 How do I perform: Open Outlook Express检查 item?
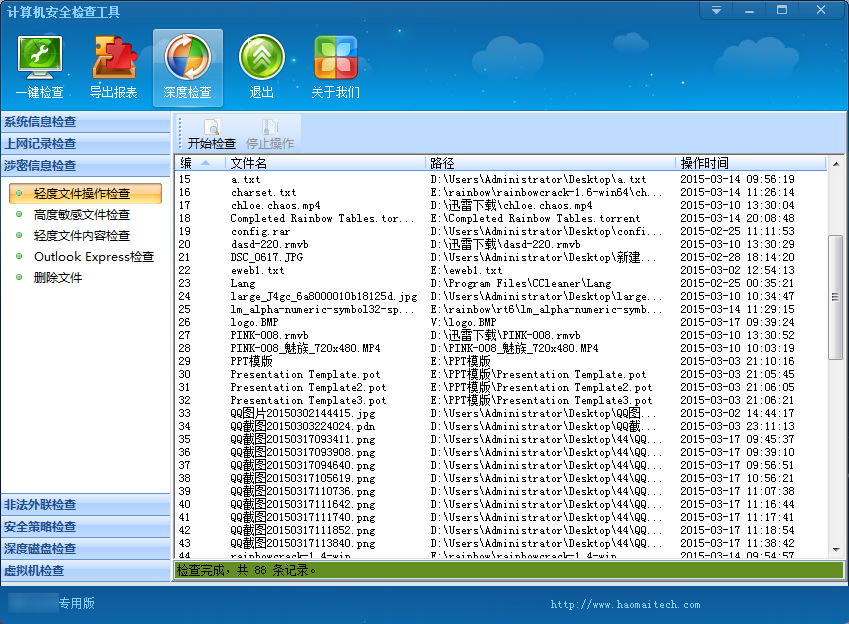94,257
